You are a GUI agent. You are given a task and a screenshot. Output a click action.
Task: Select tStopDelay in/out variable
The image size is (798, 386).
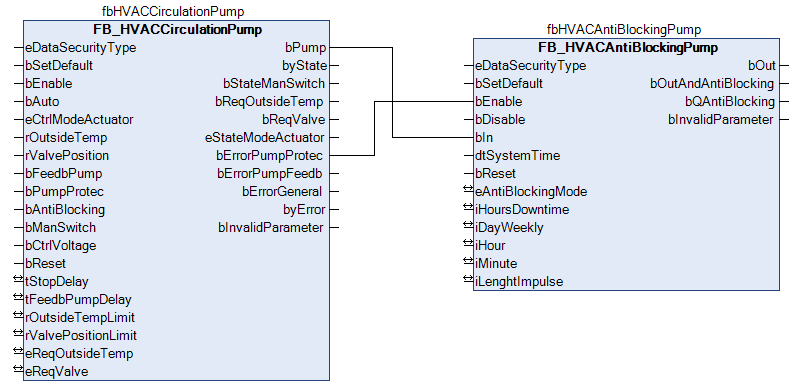point(57,282)
